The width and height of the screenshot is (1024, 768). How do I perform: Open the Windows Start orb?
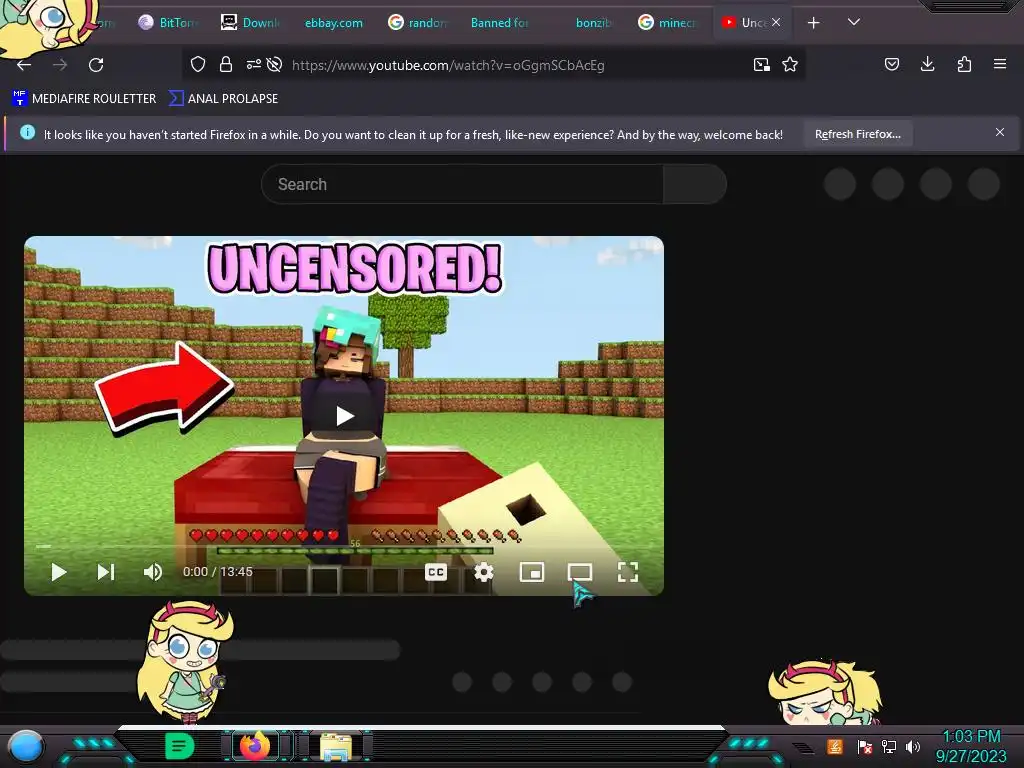pos(25,746)
